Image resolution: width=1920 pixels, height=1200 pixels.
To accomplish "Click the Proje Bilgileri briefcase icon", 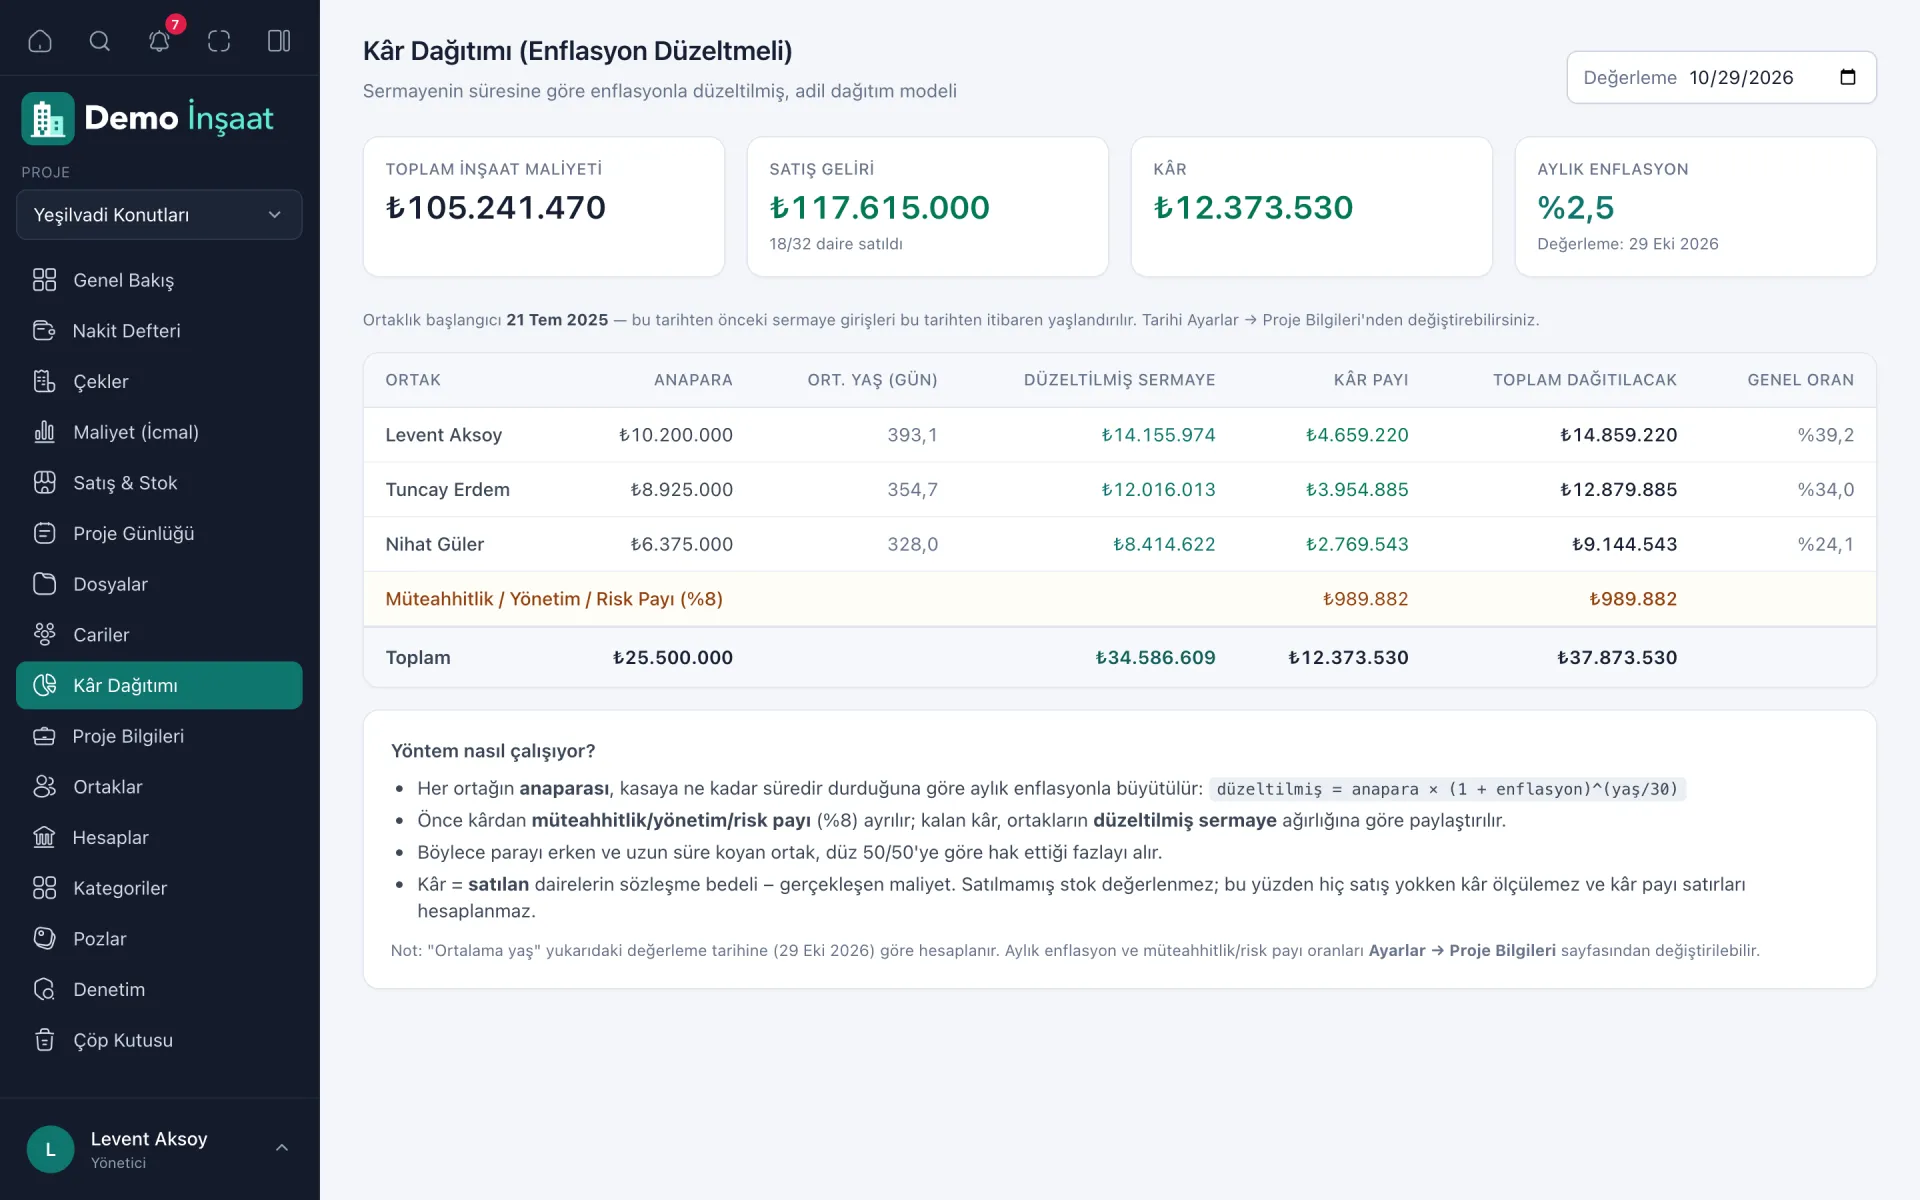I will pos(45,736).
